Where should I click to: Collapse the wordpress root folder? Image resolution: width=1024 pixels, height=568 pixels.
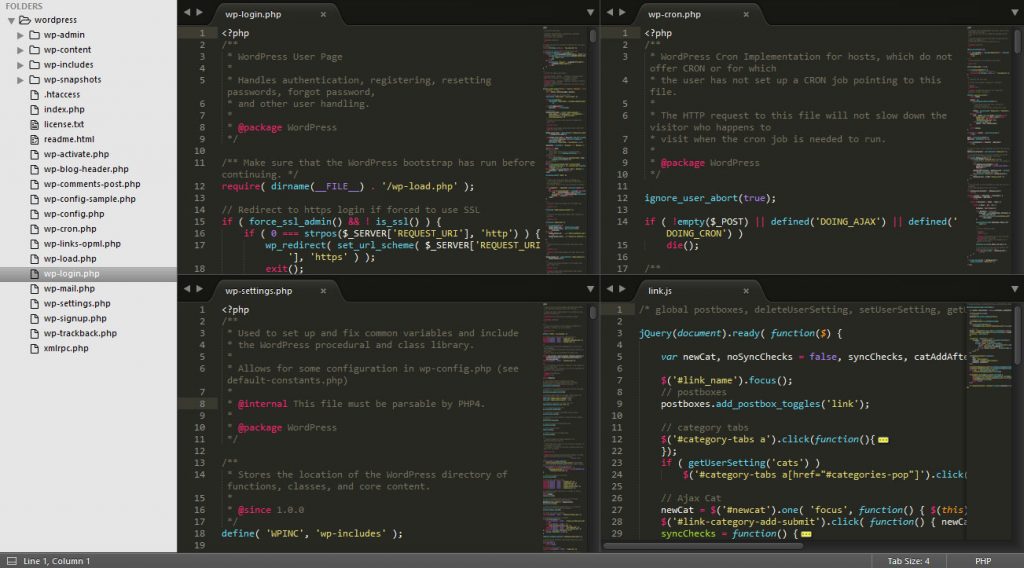click(10, 20)
